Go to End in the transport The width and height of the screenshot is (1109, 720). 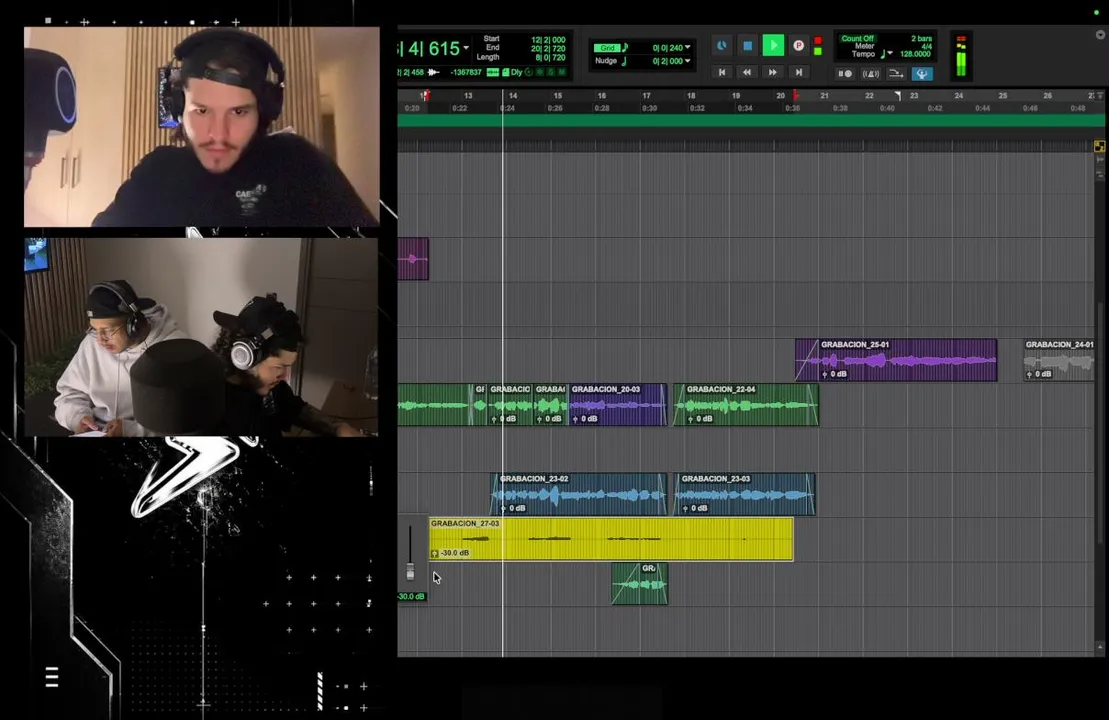[x=799, y=72]
